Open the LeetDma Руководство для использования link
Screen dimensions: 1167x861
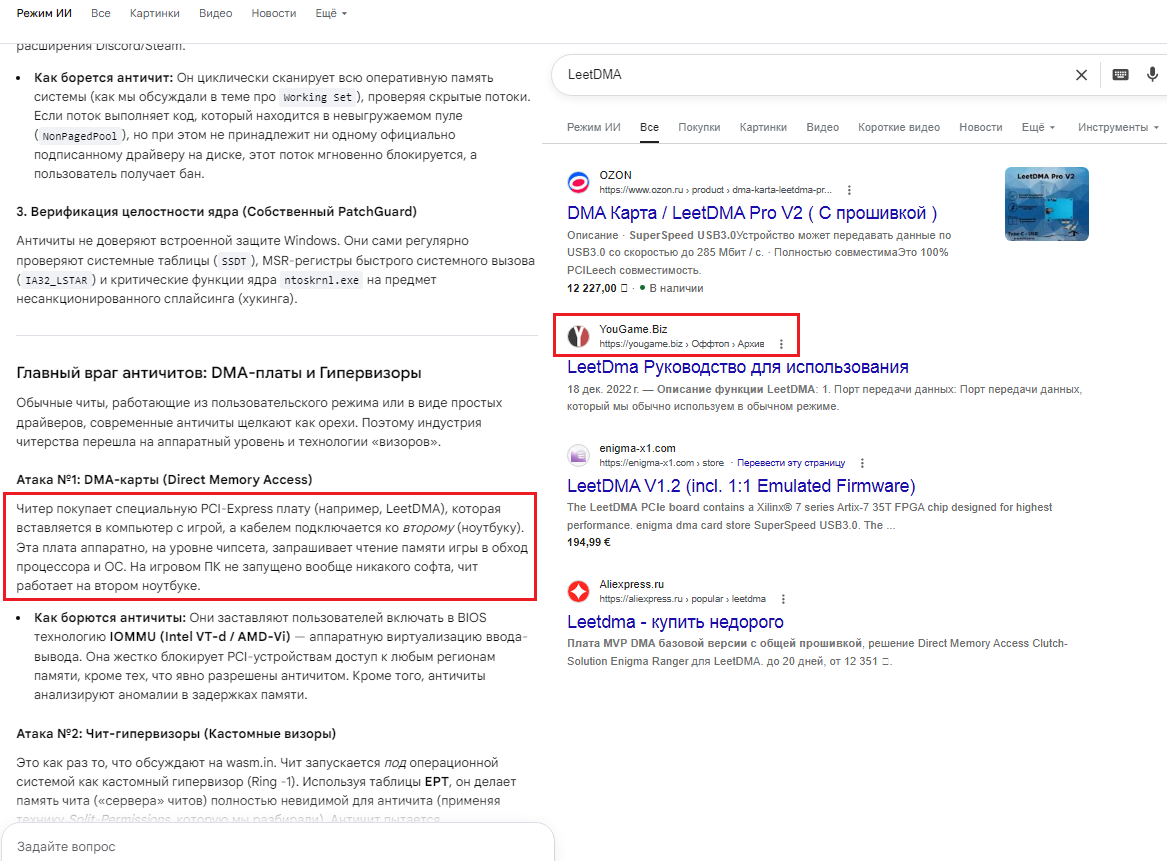pos(738,367)
